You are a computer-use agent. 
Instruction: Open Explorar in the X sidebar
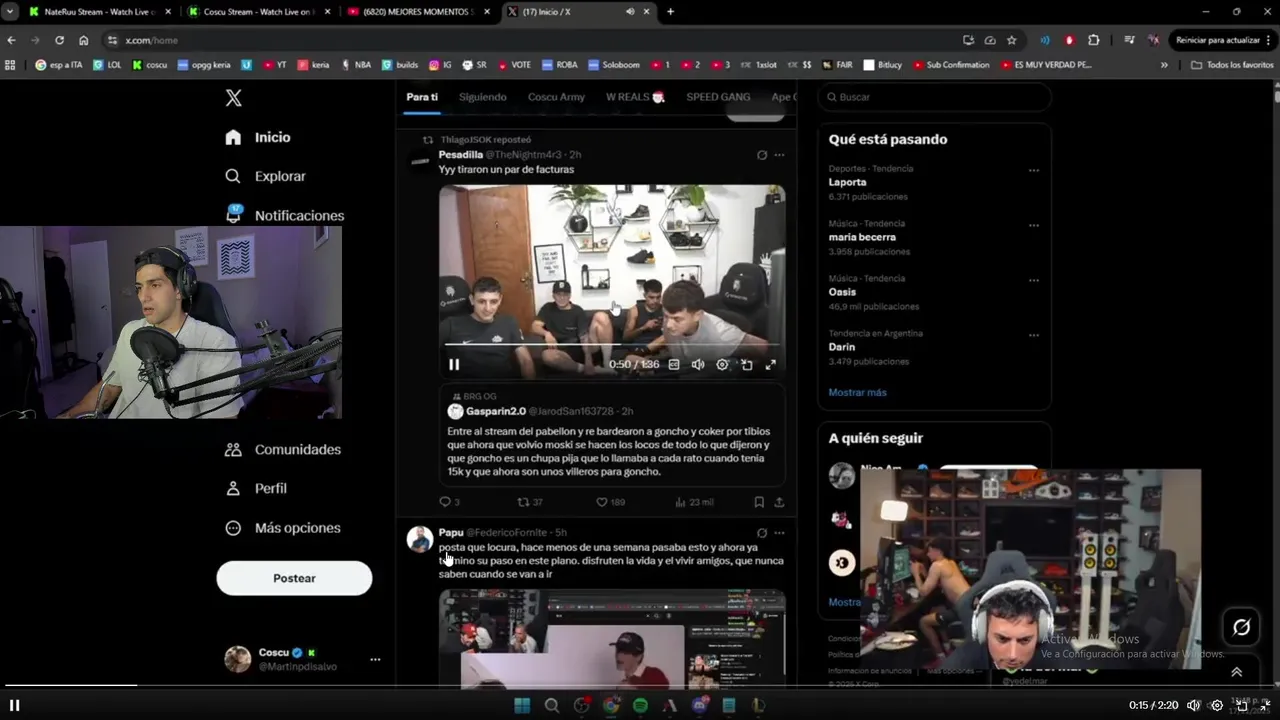point(266,176)
